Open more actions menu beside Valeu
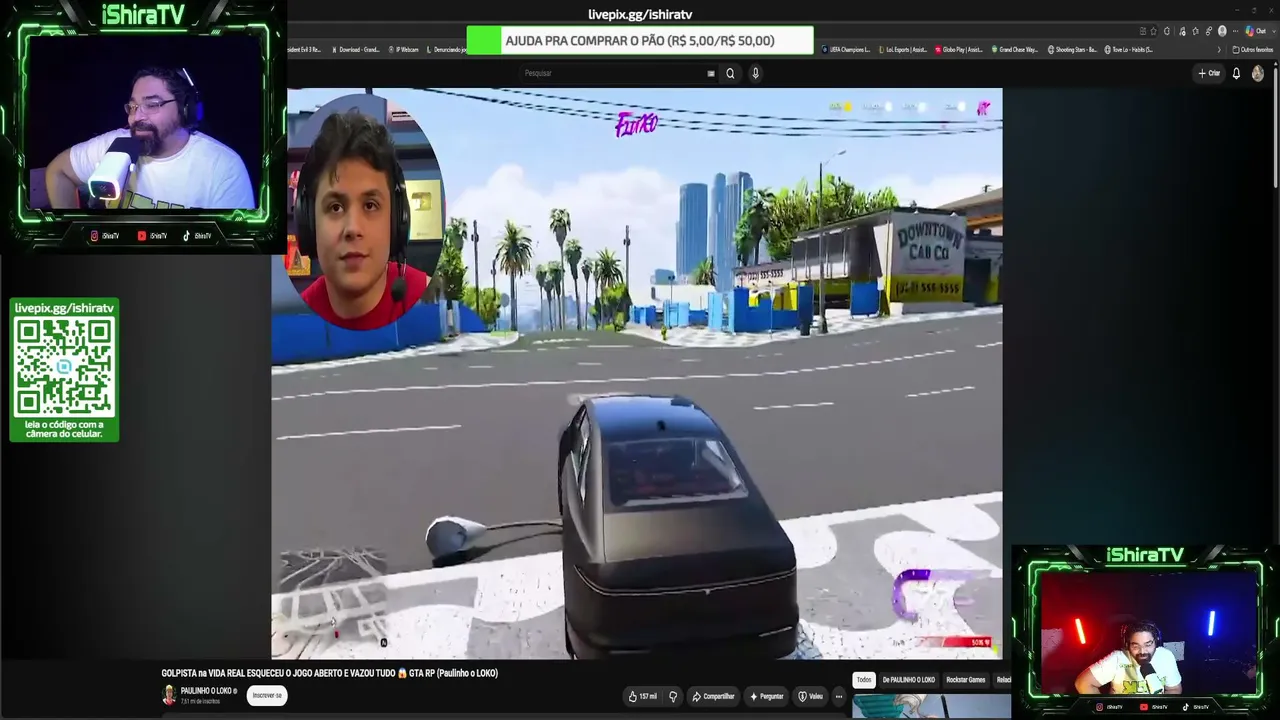Viewport: 1280px width, 720px height. pyautogui.click(x=838, y=696)
